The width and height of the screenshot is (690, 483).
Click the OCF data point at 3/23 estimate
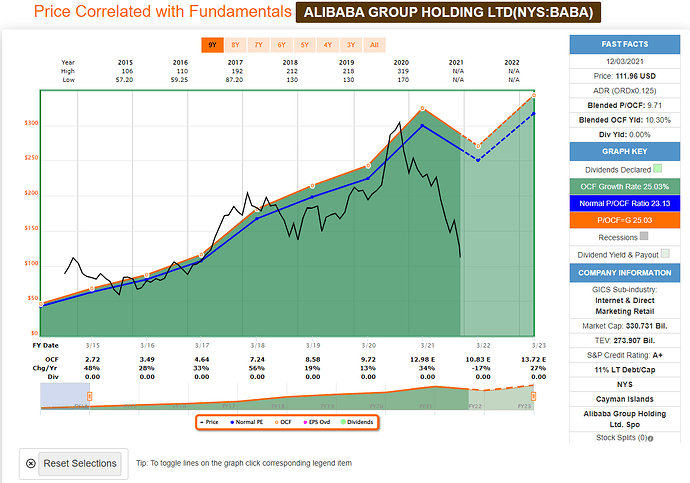[x=533, y=95]
